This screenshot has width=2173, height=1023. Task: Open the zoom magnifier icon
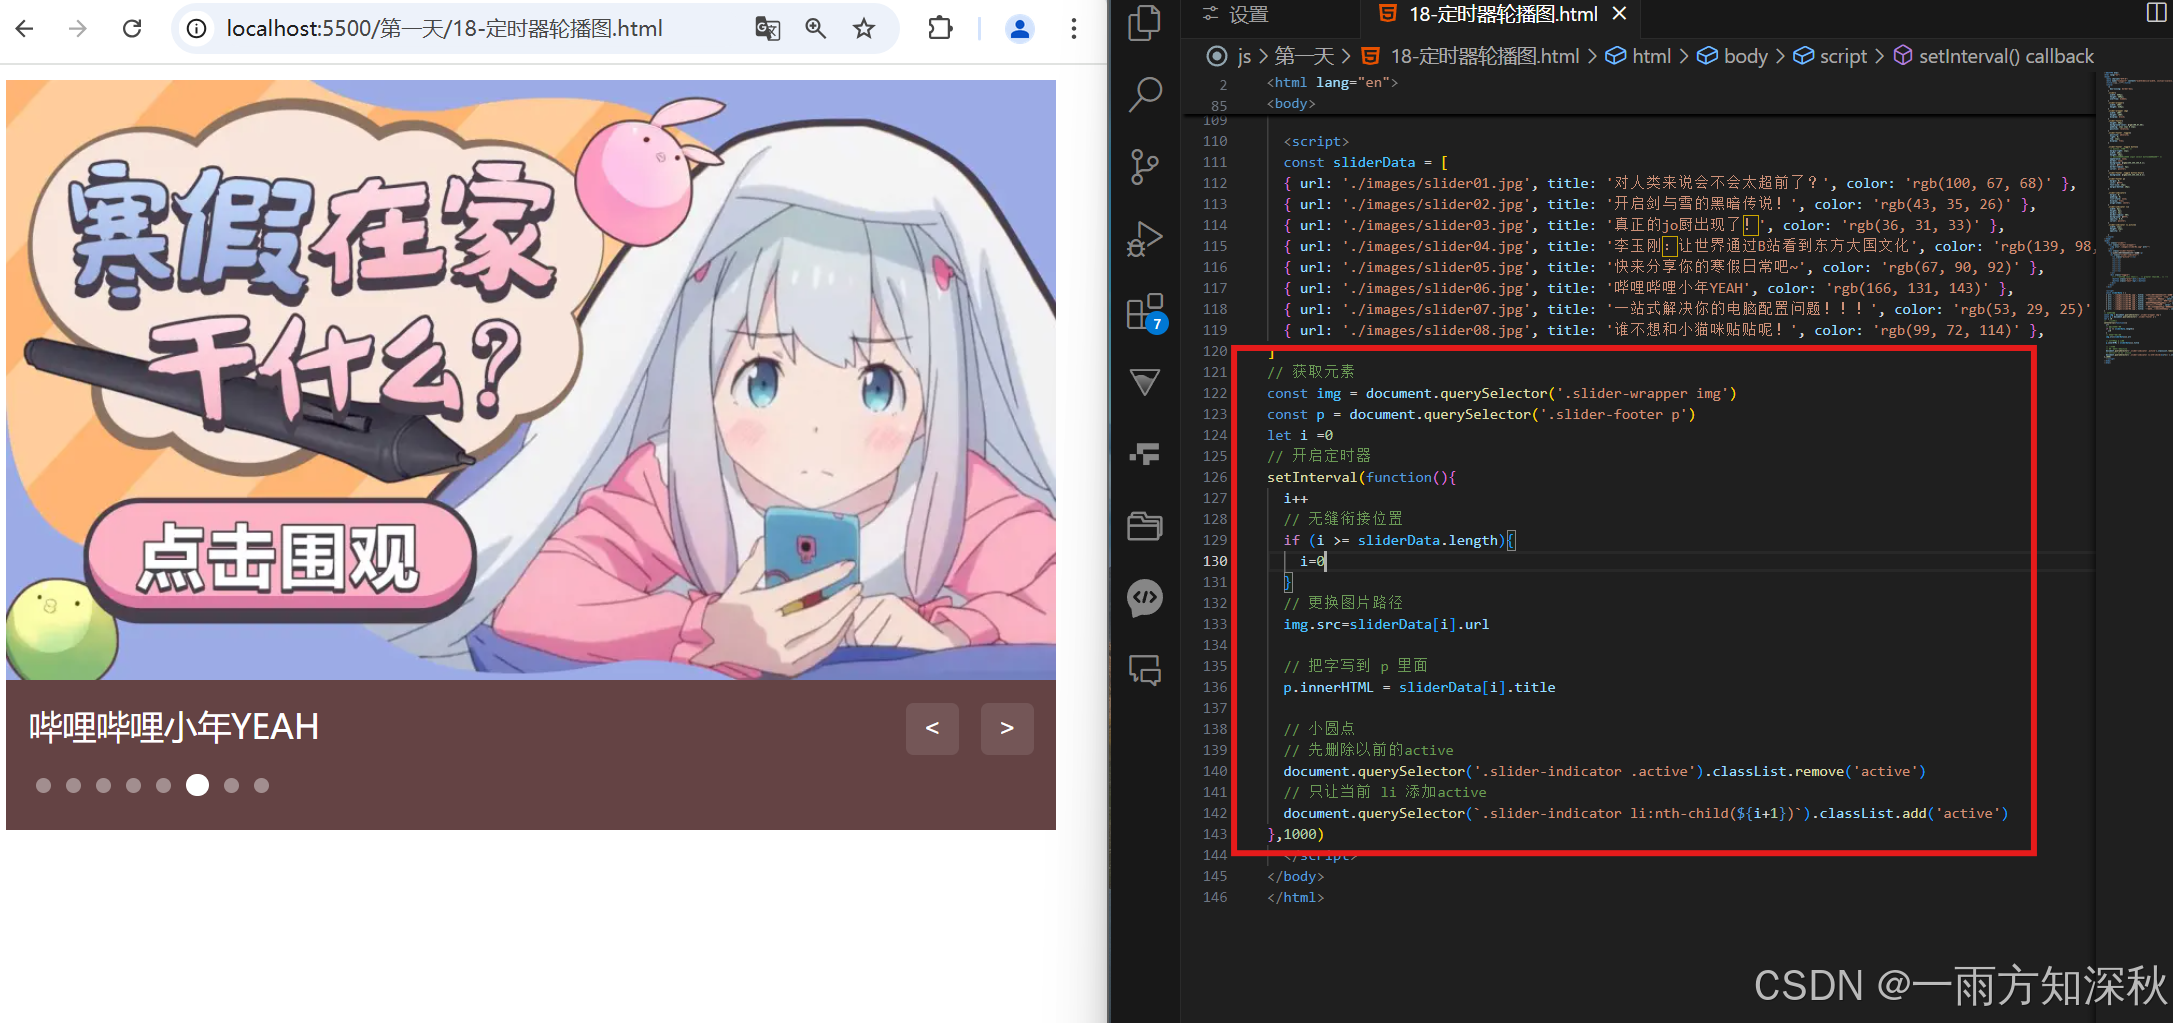(816, 29)
